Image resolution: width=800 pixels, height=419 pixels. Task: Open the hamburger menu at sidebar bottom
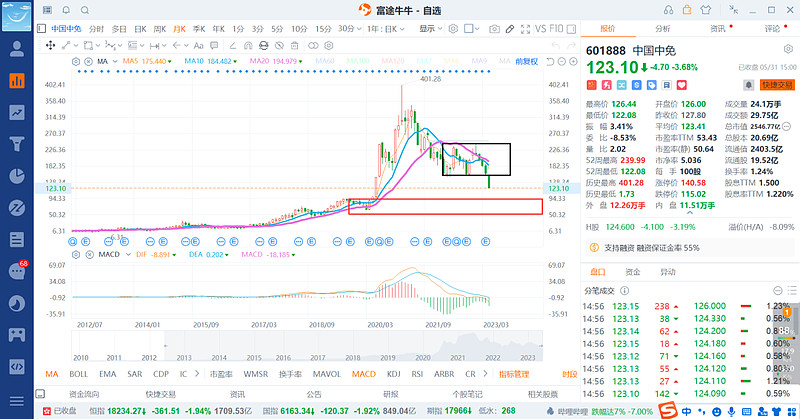(17, 401)
